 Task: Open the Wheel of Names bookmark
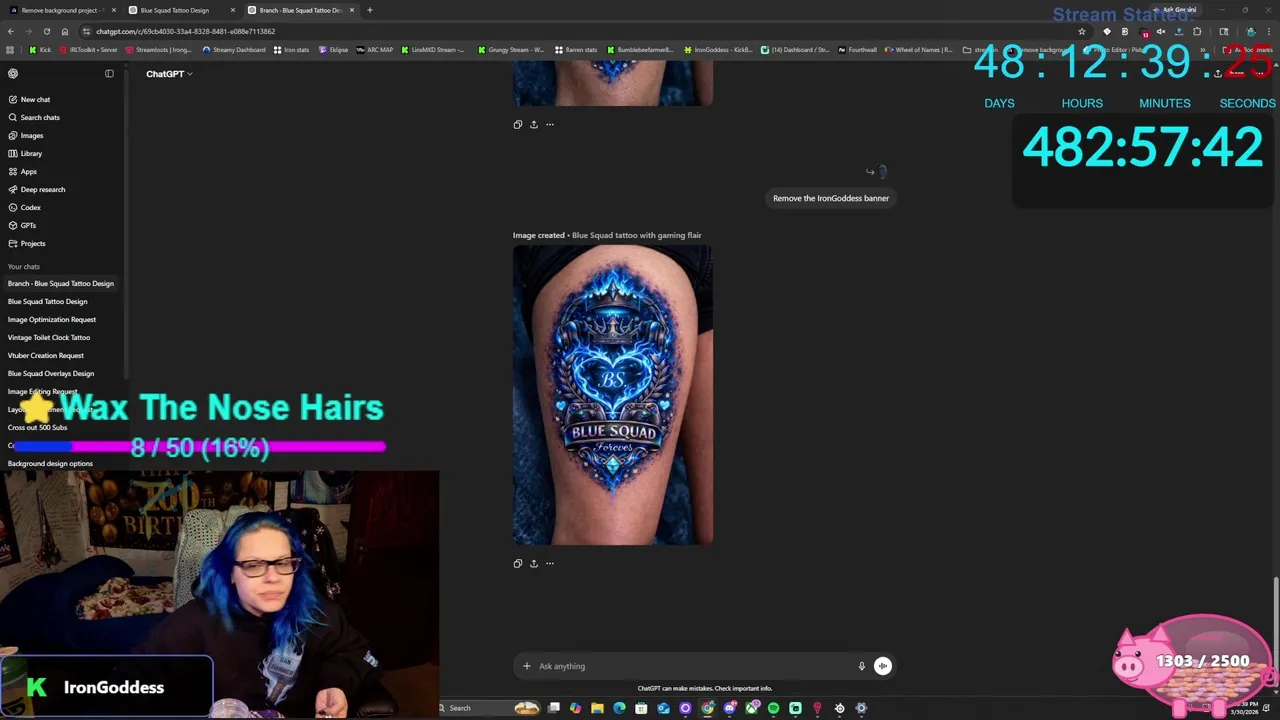click(x=918, y=49)
